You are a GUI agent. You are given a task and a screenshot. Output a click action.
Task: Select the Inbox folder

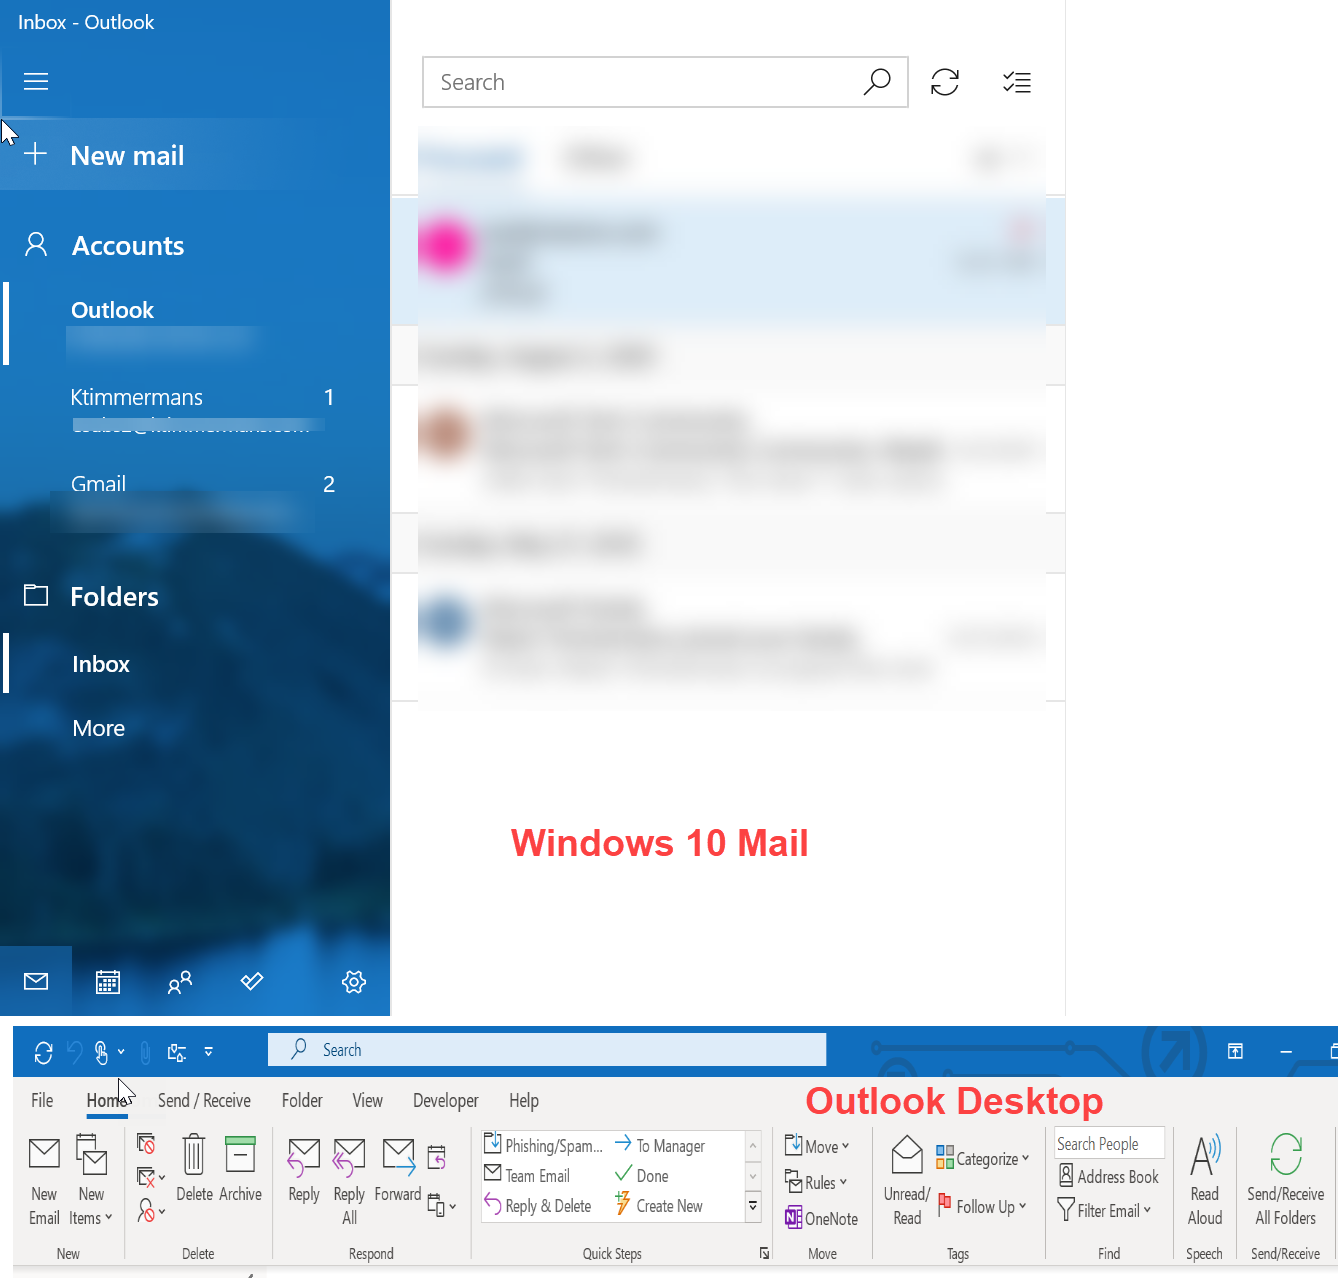coord(195,663)
